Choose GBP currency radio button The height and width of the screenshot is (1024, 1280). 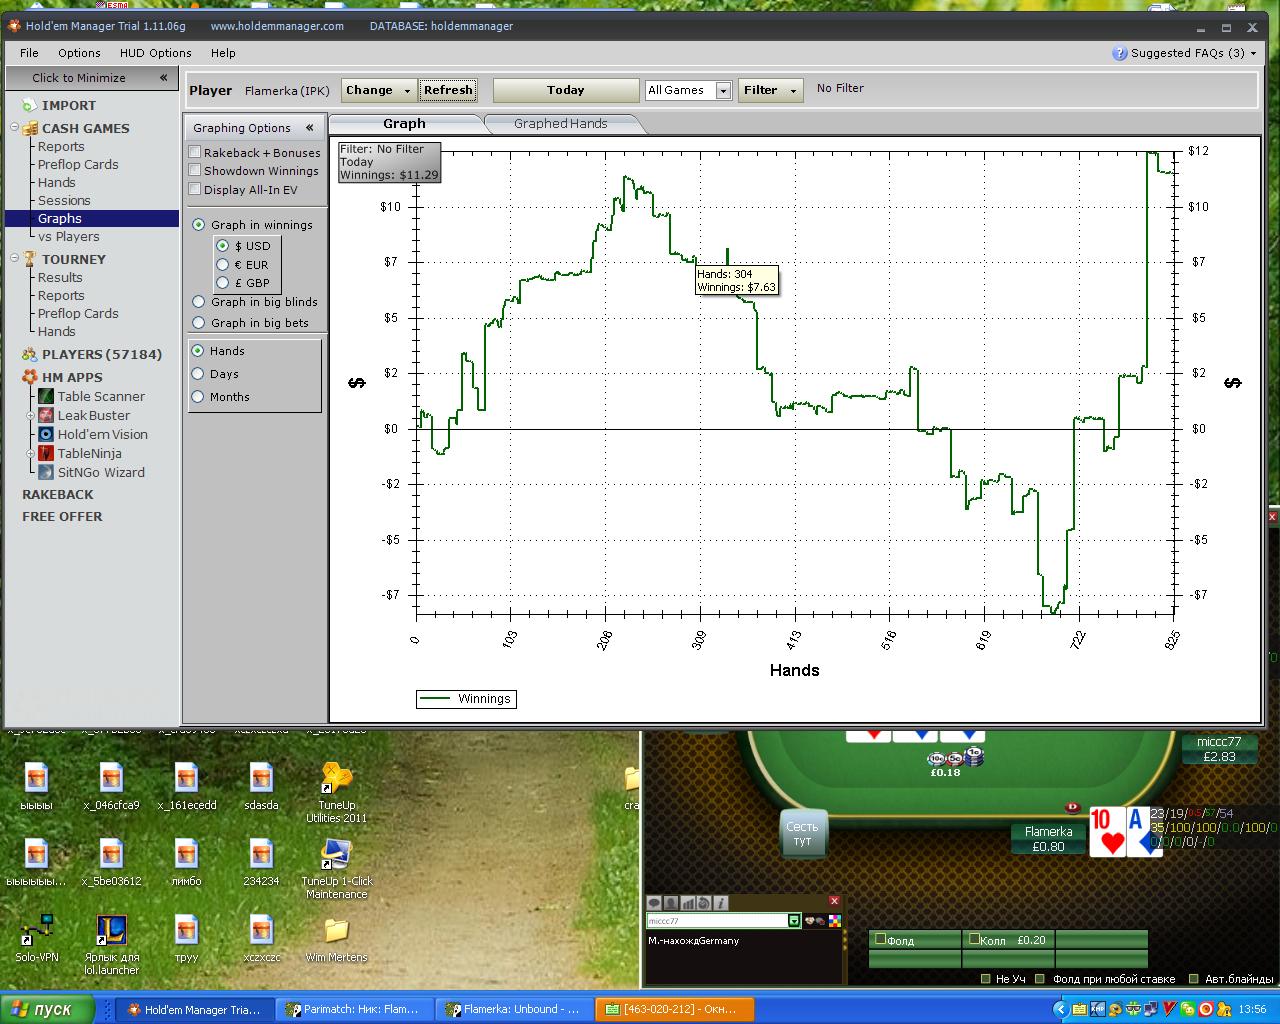click(223, 283)
